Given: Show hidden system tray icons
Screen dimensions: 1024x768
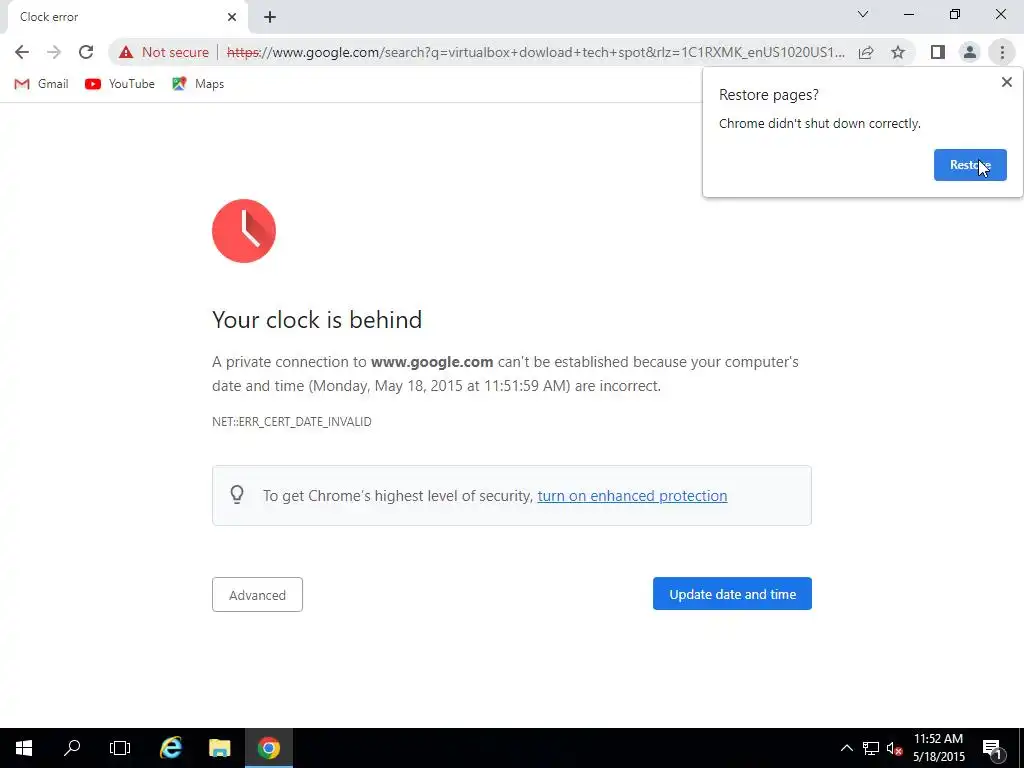Looking at the screenshot, I should (x=846, y=748).
